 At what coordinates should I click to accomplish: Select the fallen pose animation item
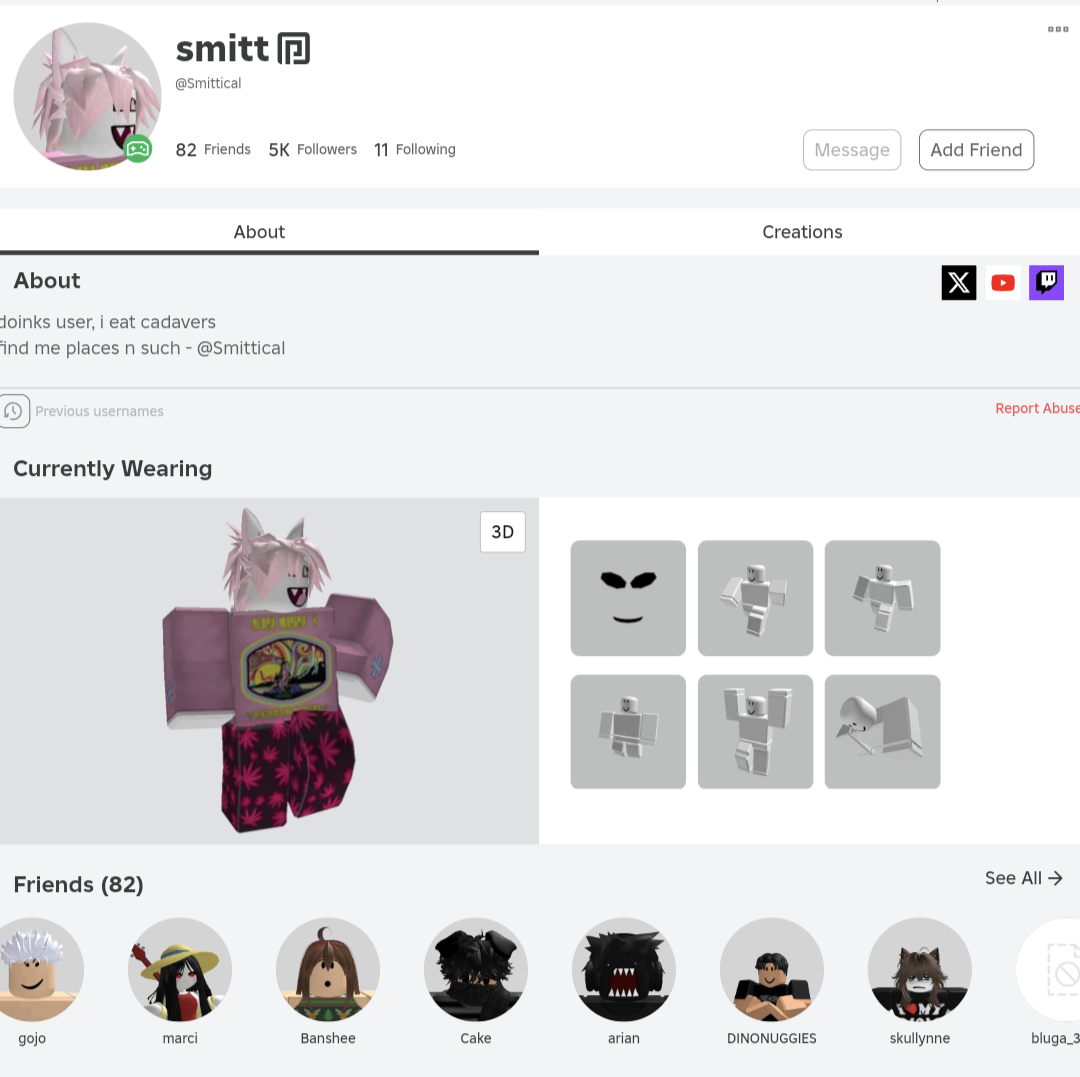pos(882,731)
